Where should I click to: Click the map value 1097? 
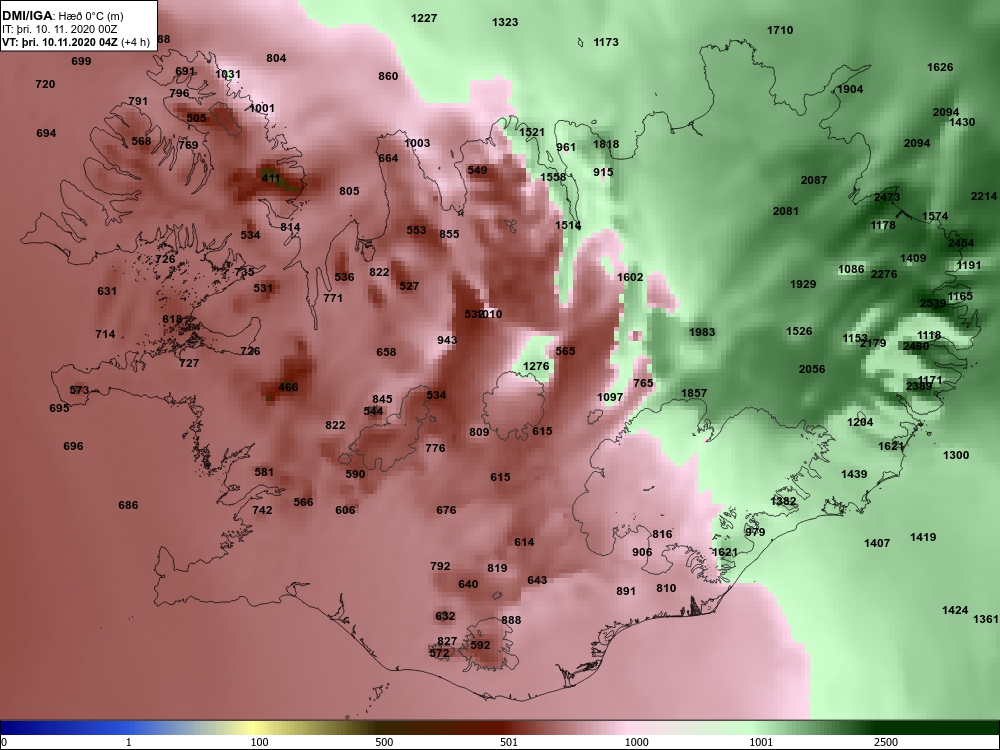pyautogui.click(x=610, y=397)
